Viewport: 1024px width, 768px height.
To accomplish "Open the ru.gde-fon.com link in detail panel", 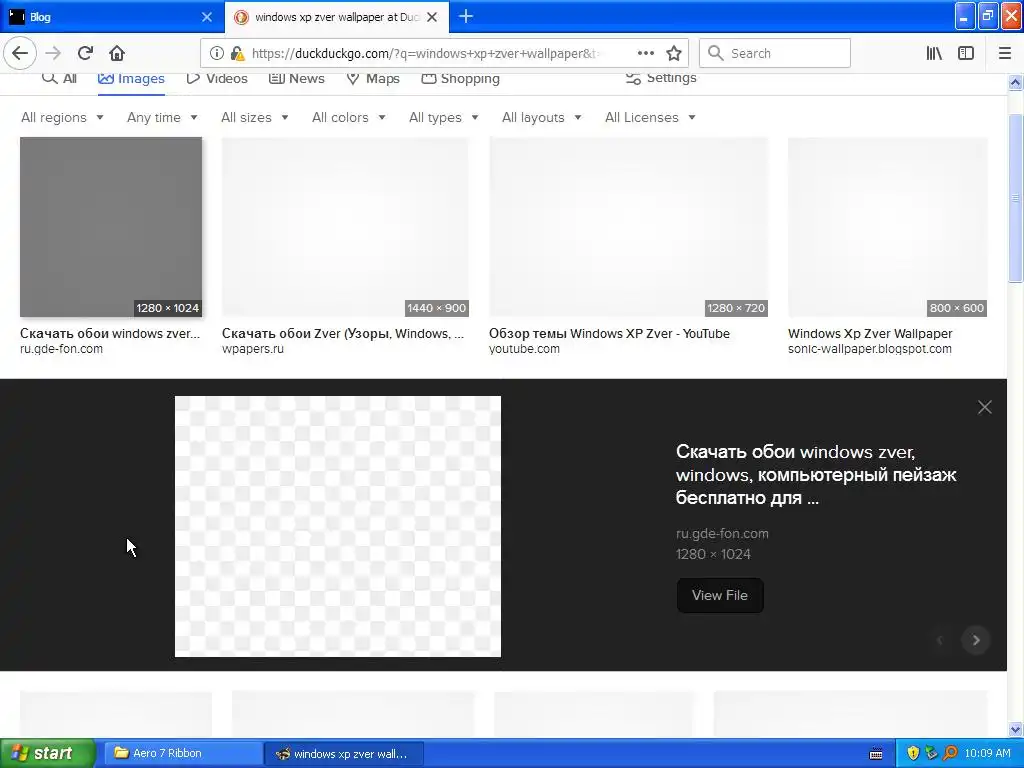I will coord(722,534).
